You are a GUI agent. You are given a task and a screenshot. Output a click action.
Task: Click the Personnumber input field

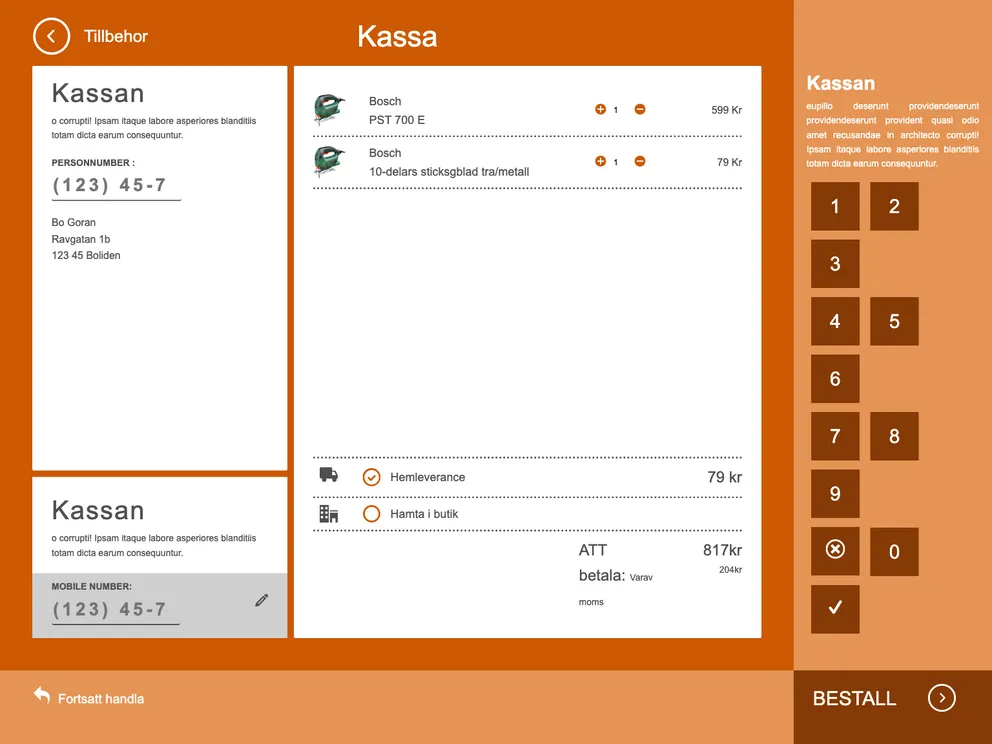pos(115,186)
